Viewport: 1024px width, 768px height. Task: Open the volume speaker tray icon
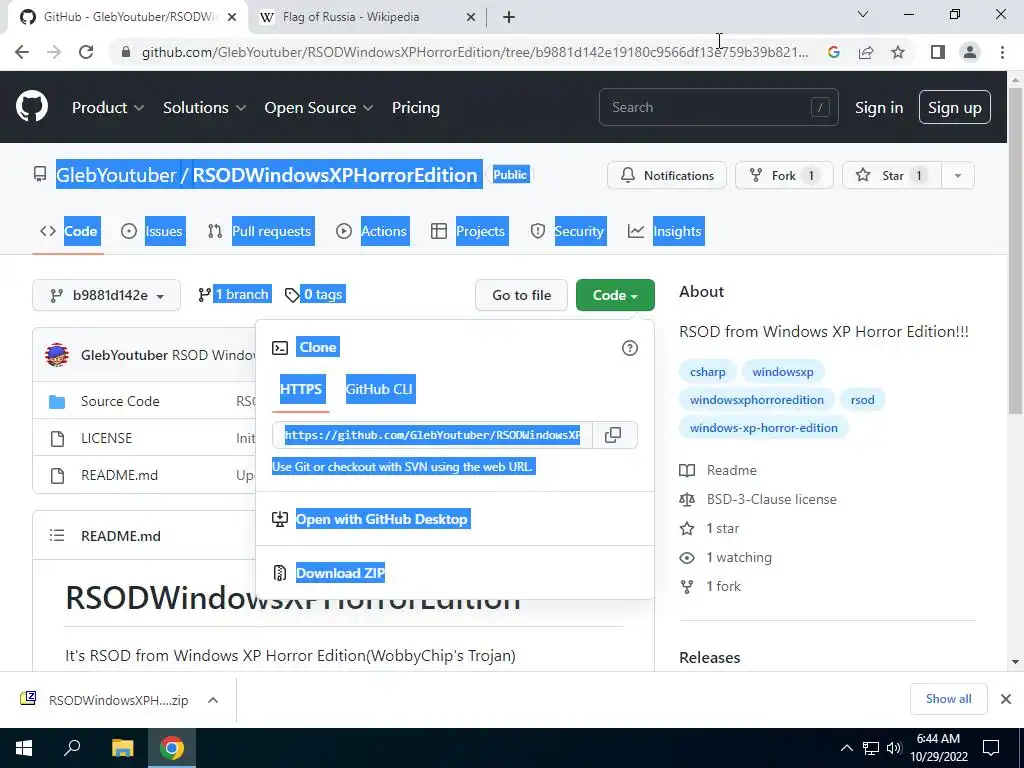pos(894,748)
